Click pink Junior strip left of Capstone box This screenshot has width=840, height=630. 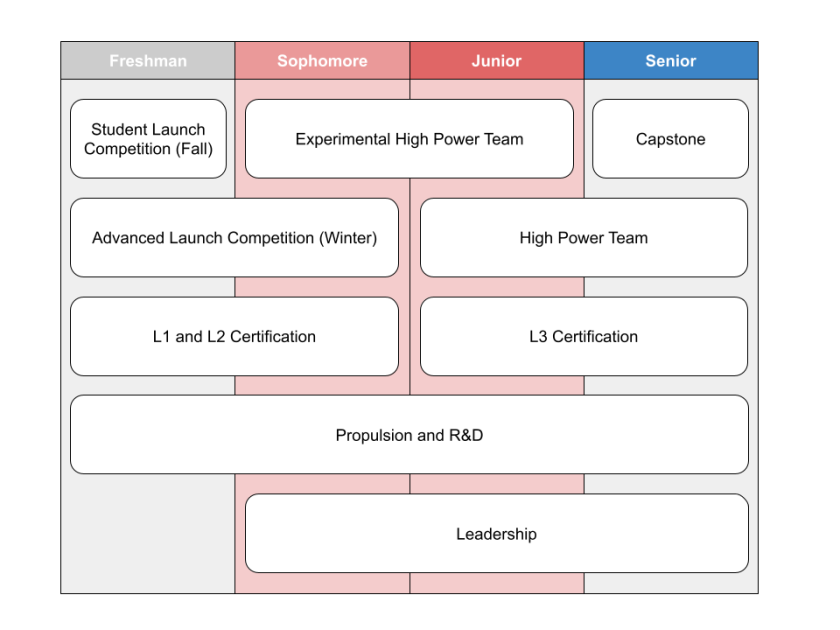[x=579, y=139]
